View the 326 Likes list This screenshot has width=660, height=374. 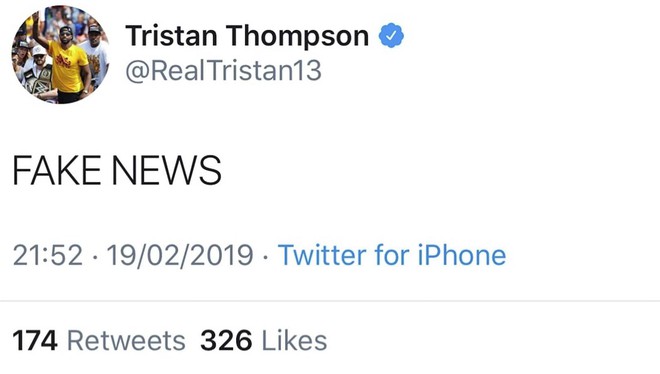click(263, 340)
